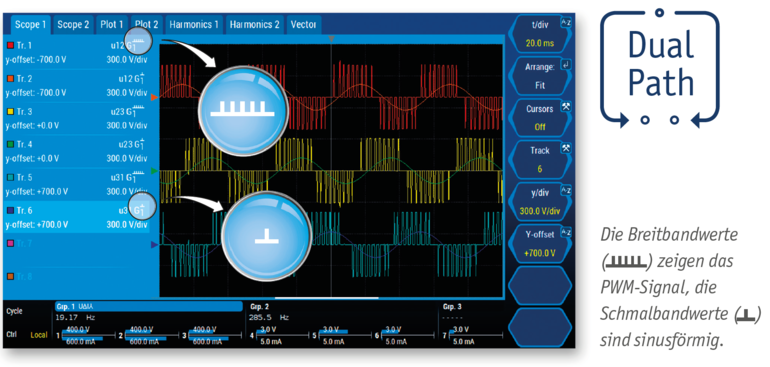
Task: Click the A-Z icon on t/div button
Action: click(565, 22)
